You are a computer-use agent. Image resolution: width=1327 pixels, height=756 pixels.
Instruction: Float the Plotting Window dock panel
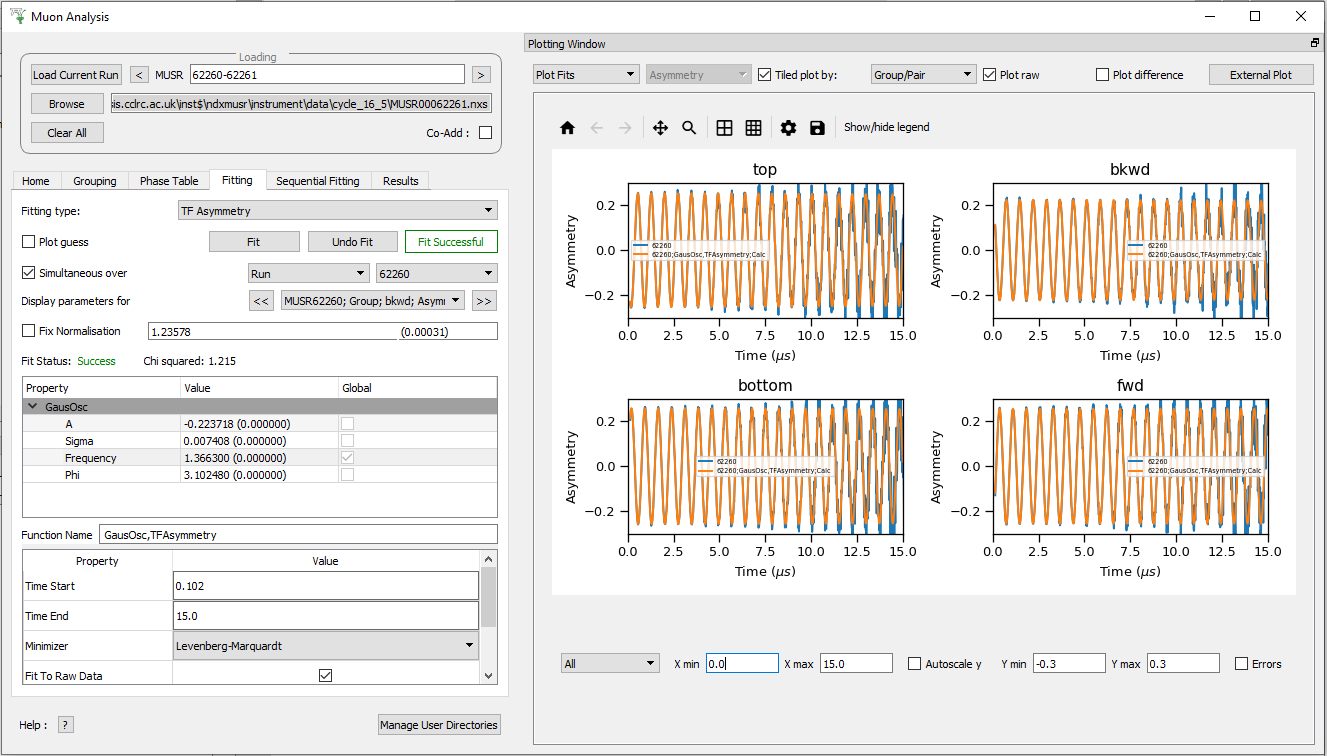[1314, 44]
